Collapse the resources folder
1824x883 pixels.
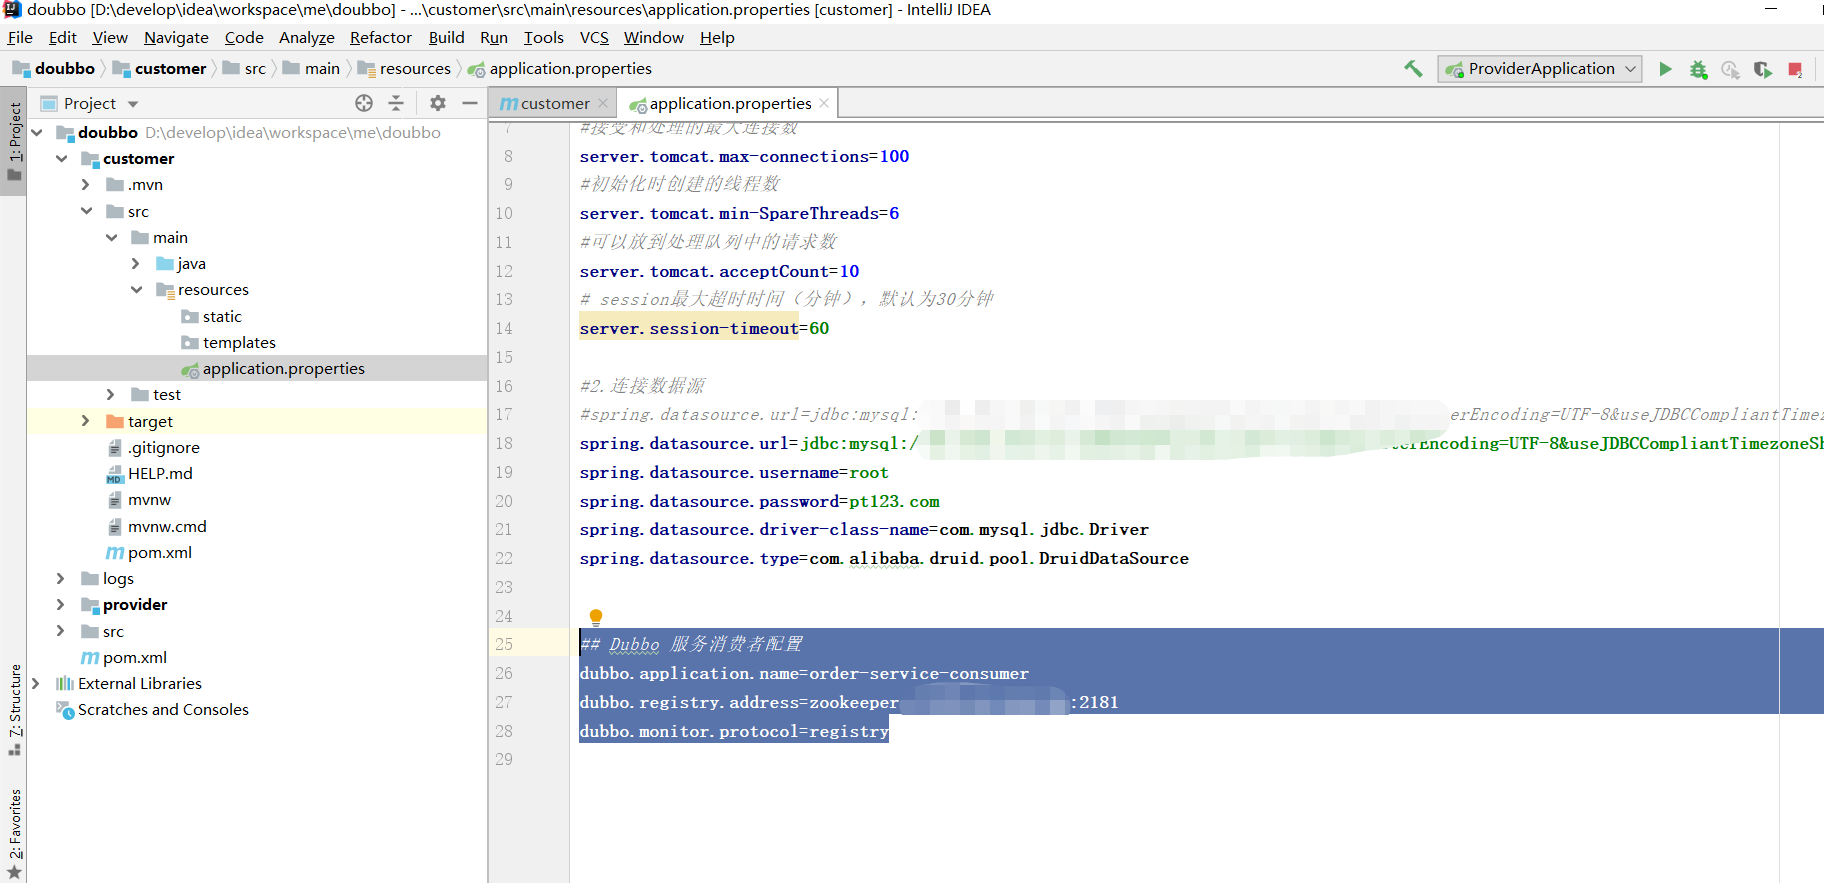137,290
